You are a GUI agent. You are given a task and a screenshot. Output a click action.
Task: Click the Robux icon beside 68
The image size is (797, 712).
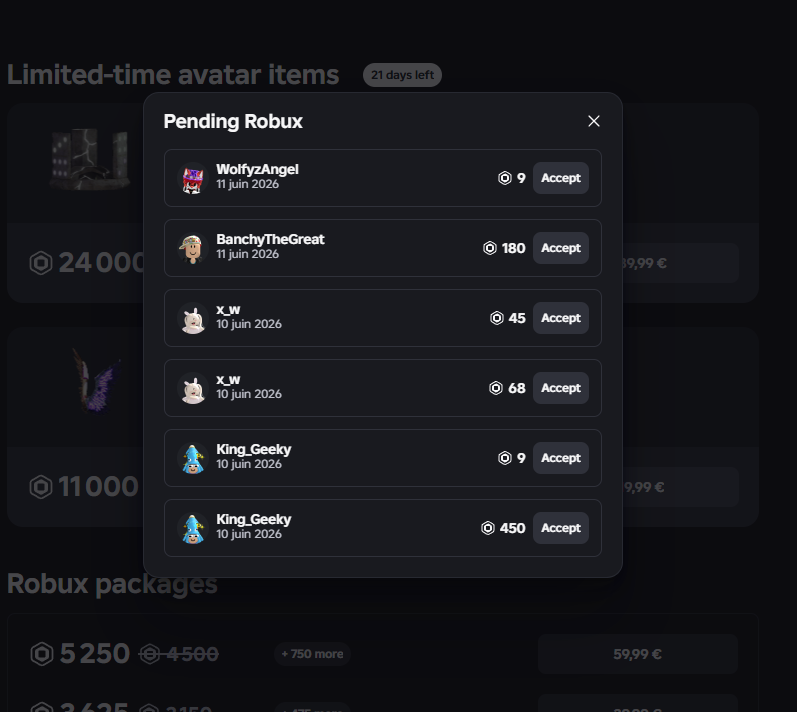[x=496, y=388]
